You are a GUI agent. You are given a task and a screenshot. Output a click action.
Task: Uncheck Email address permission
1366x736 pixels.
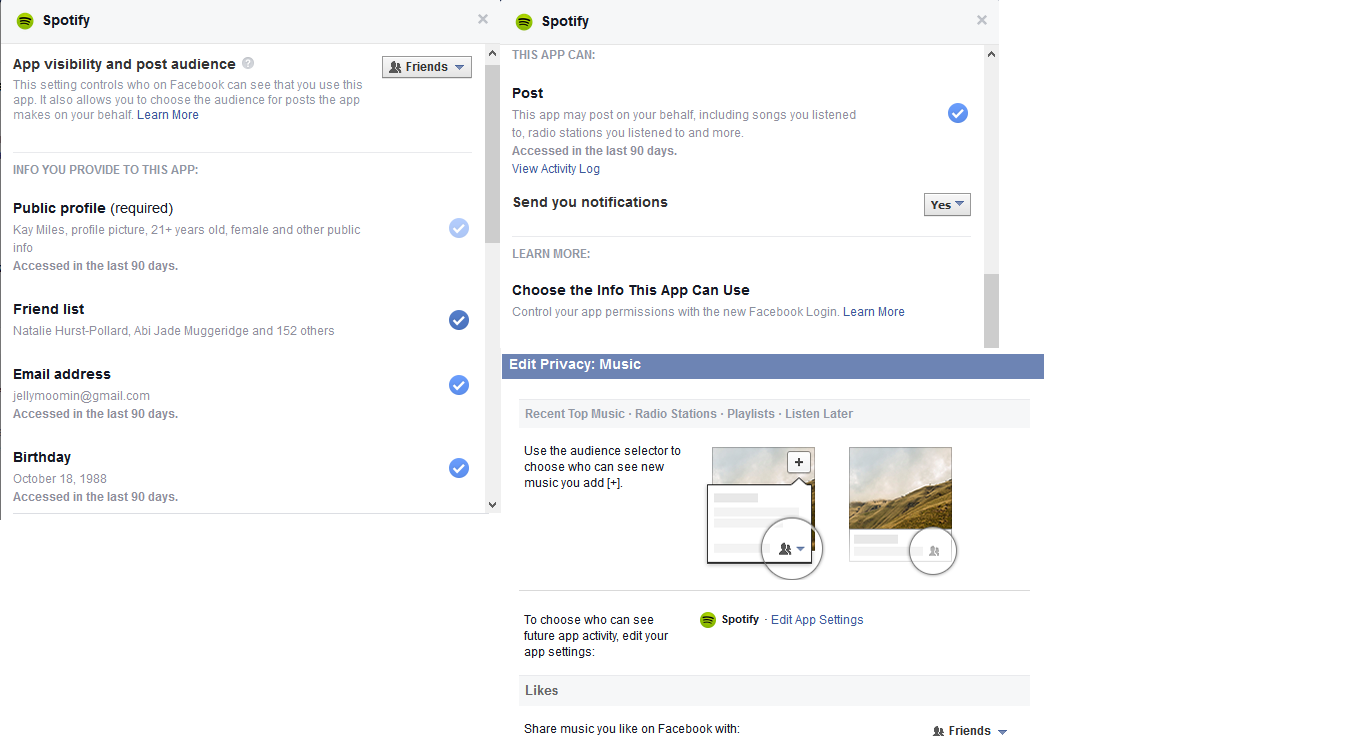pyautogui.click(x=459, y=385)
